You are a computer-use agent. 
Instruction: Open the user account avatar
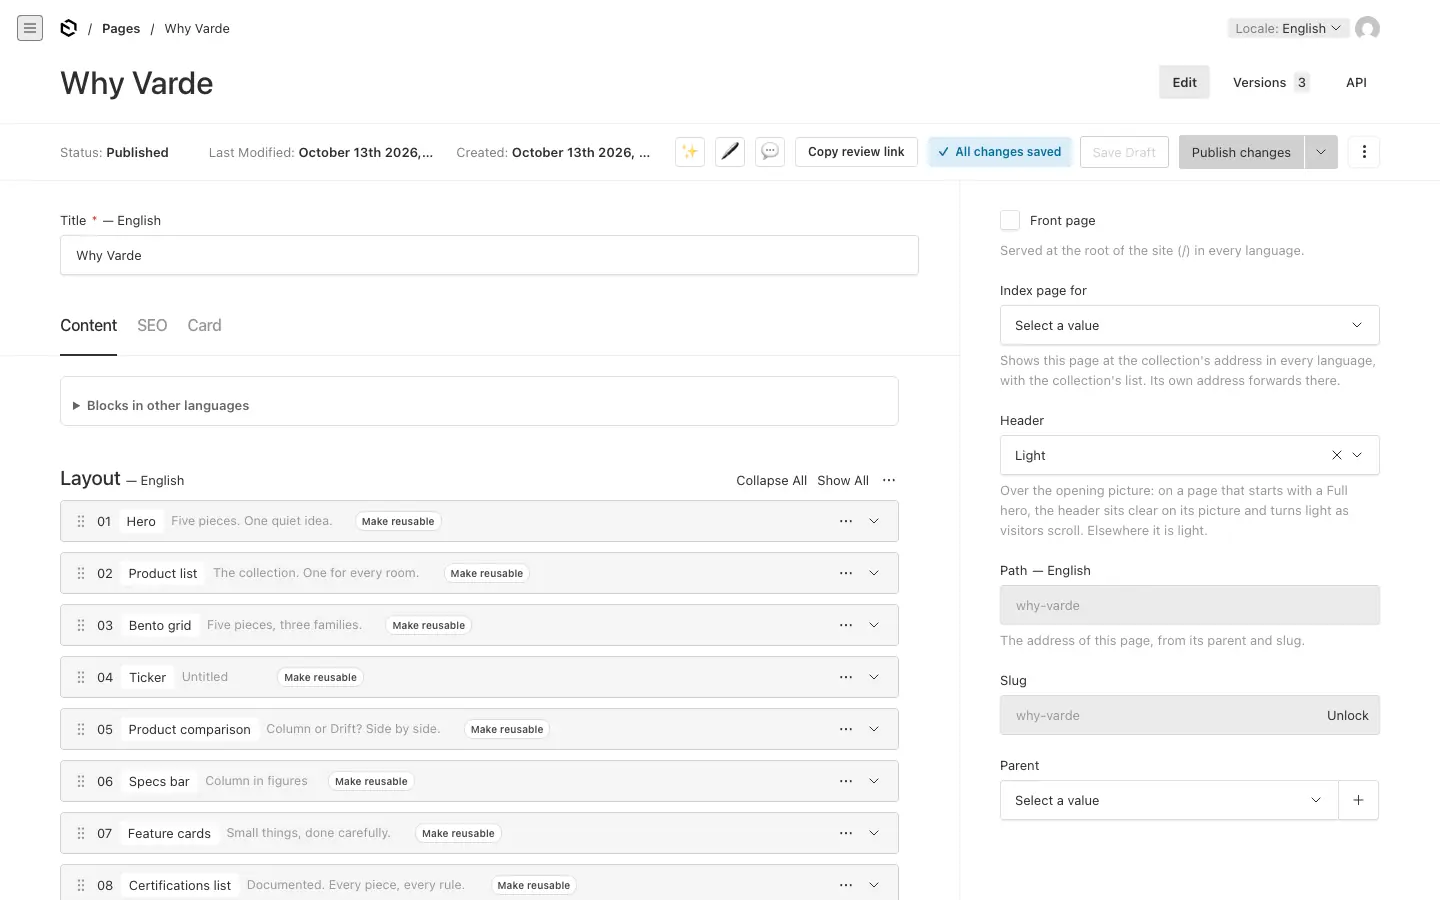tap(1367, 28)
